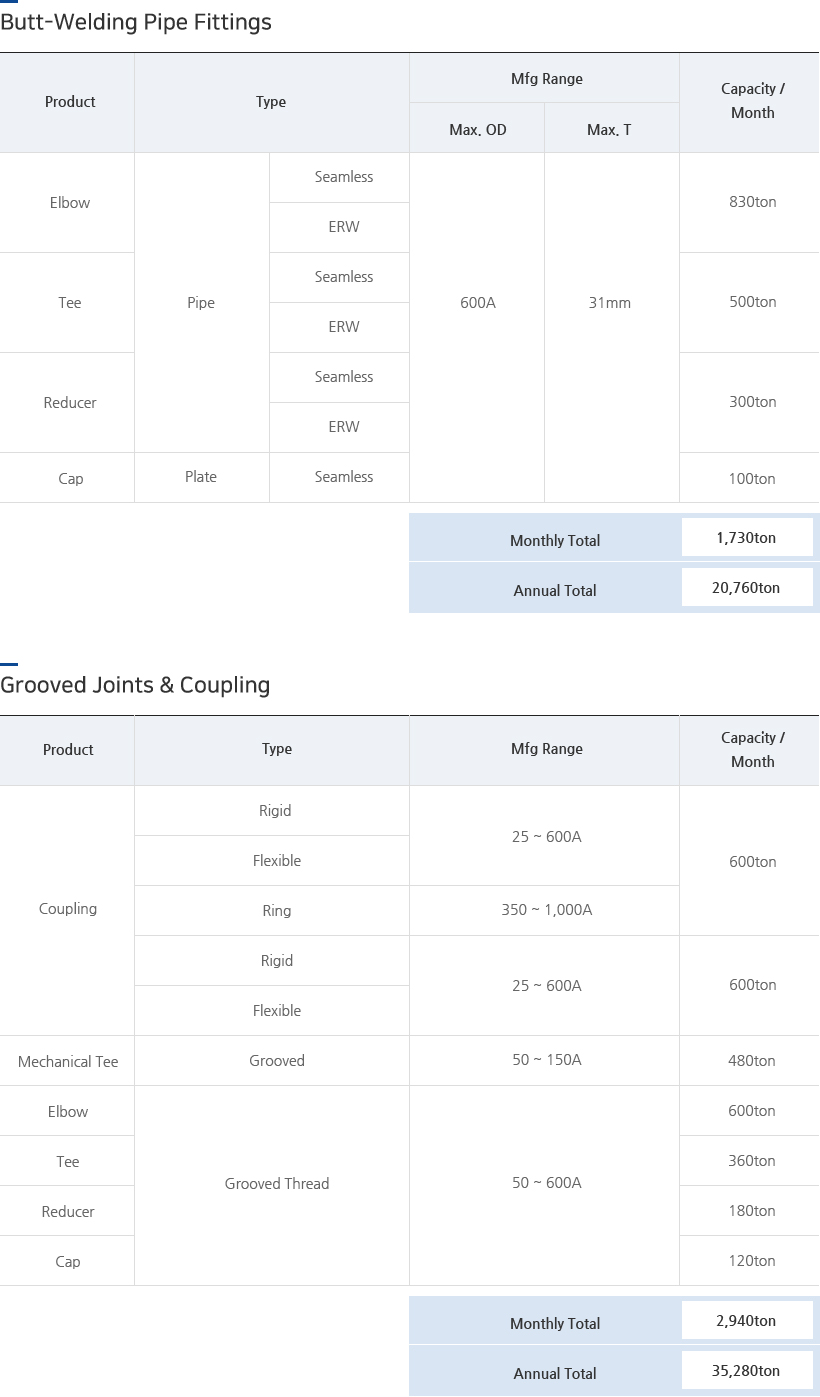The width and height of the screenshot is (820, 1397).
Task: Select the 600A max OD cell
Action: click(x=477, y=303)
